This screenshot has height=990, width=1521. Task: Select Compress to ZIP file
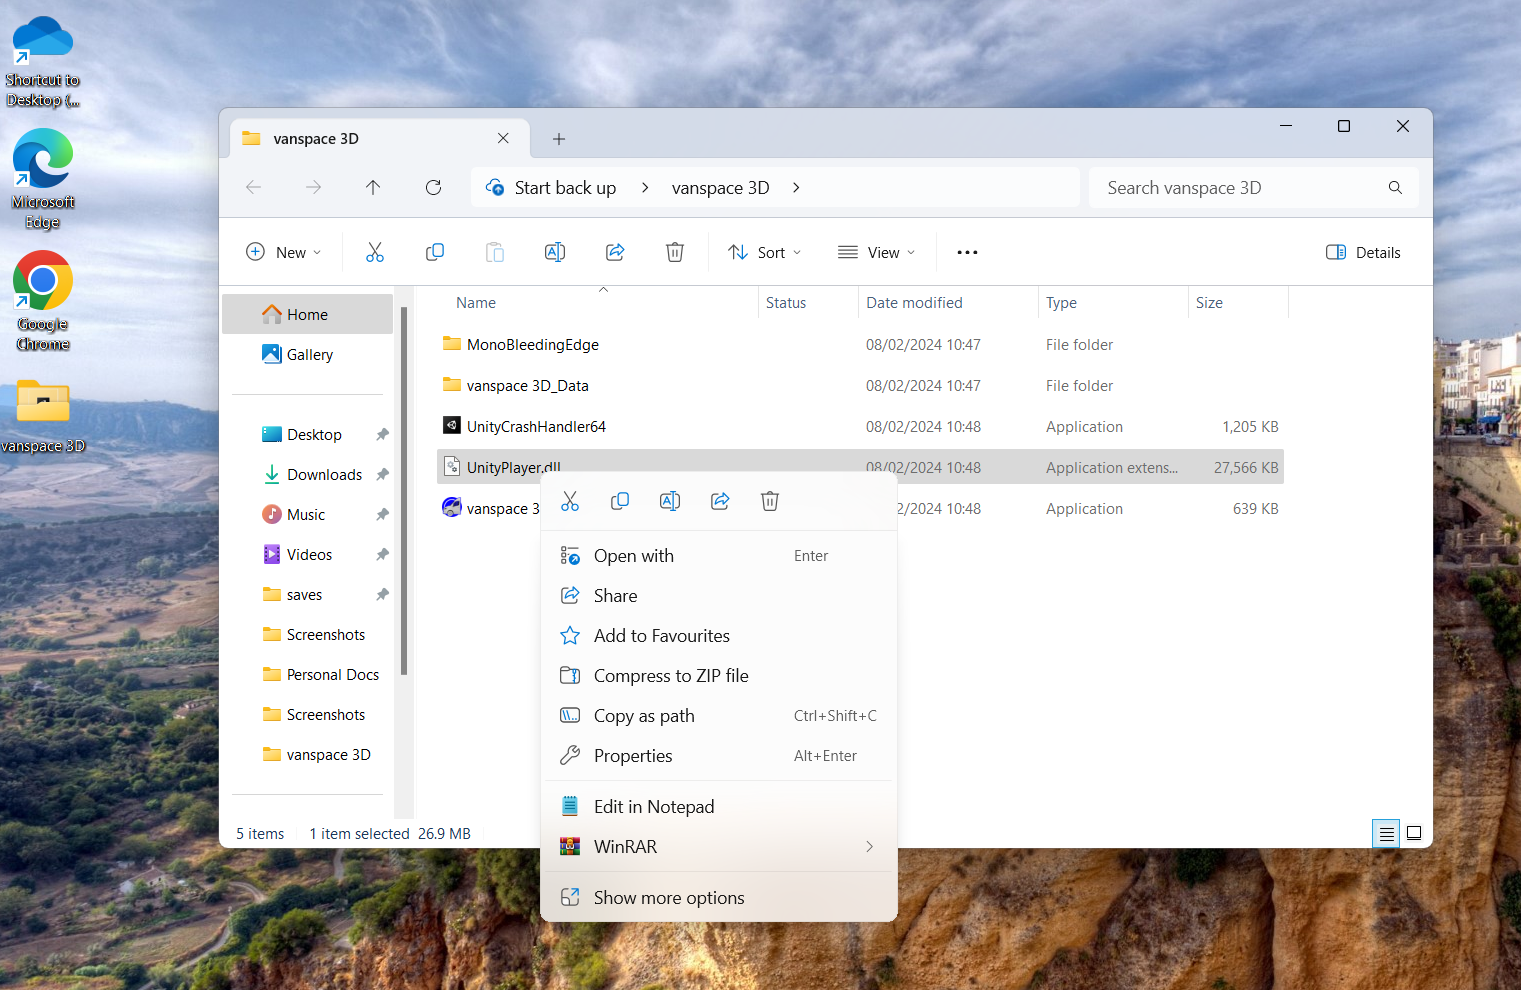pos(719,676)
